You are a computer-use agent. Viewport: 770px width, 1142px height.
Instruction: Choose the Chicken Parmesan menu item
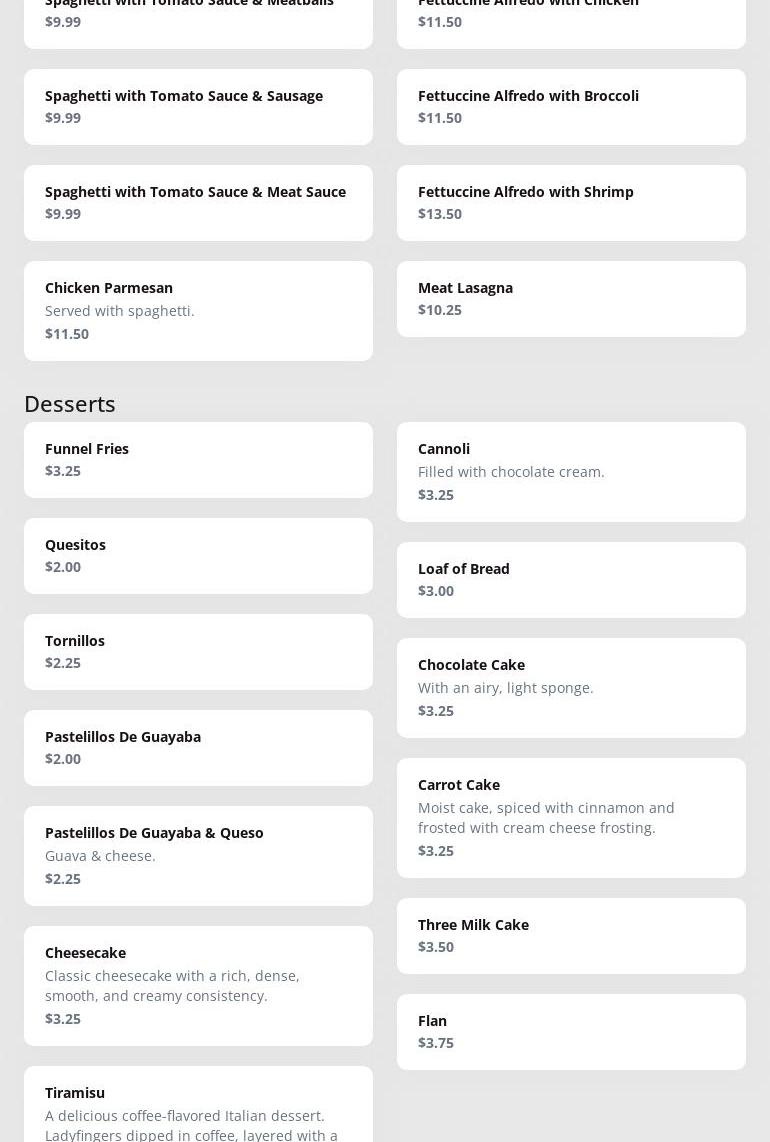(x=198, y=311)
